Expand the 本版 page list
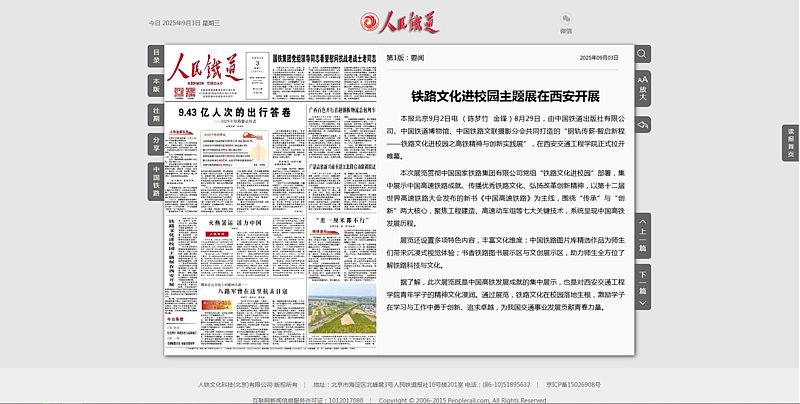The height and width of the screenshot is (404, 800). tap(156, 85)
